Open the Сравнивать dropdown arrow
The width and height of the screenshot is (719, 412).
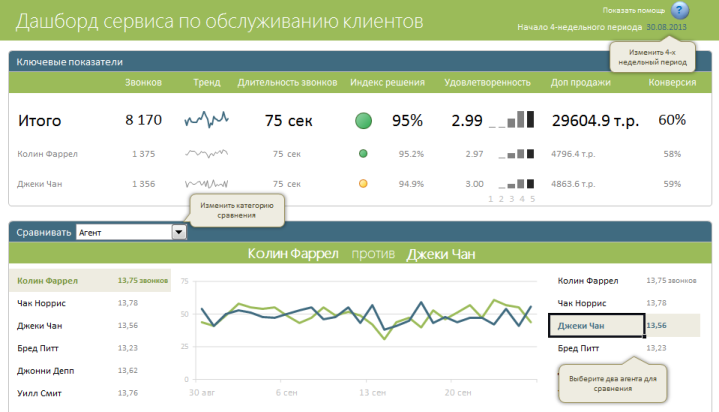pyautogui.click(x=179, y=233)
